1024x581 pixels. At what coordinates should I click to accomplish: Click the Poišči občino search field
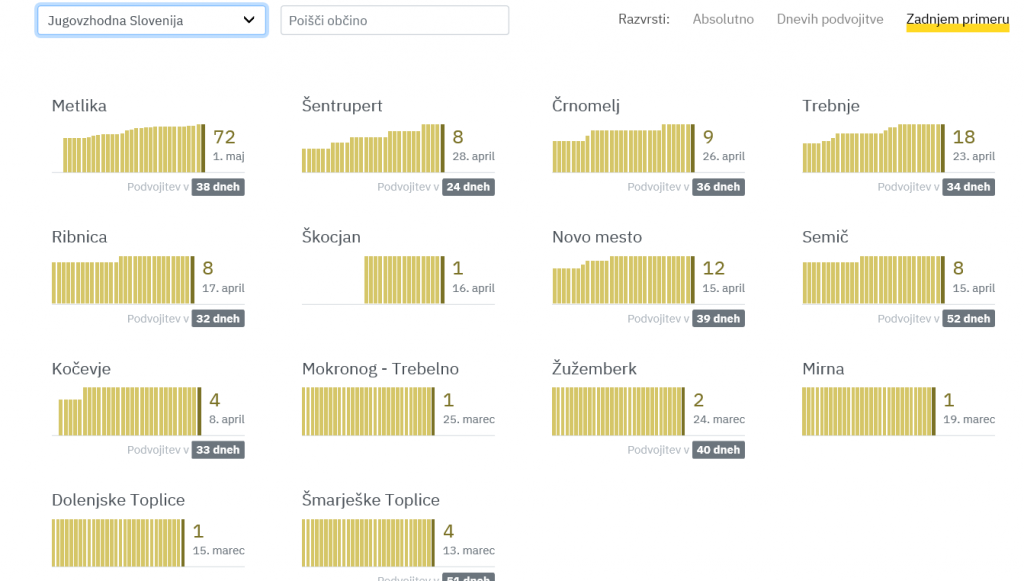pyautogui.click(x=394, y=20)
